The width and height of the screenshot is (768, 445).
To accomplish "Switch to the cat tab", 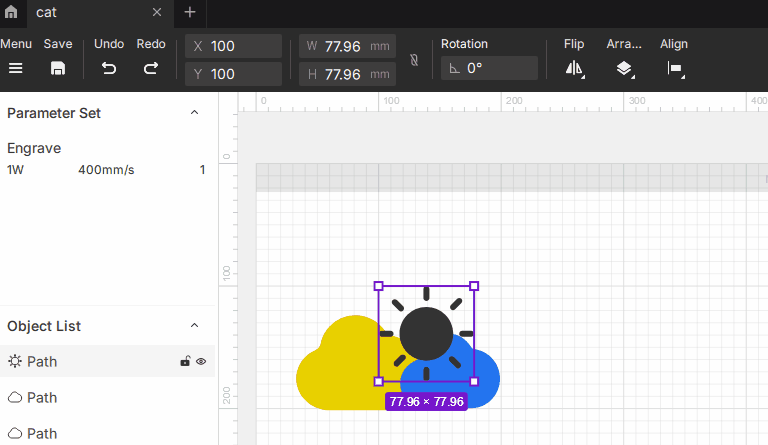I will tap(80, 12).
